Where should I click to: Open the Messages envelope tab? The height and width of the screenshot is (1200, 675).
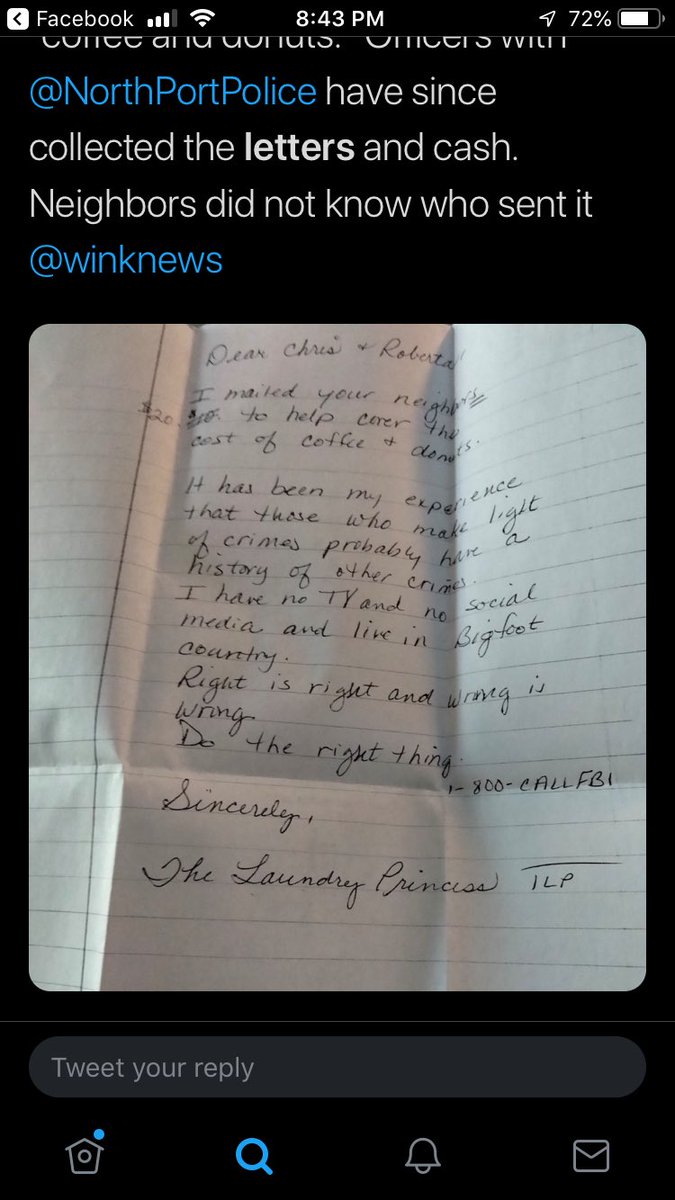pos(591,1157)
